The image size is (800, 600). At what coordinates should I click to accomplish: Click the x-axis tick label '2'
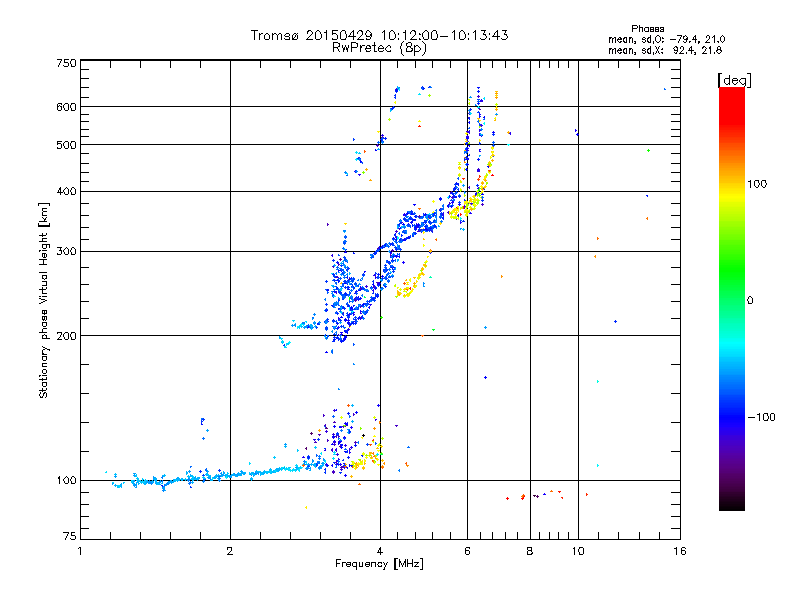point(230,551)
